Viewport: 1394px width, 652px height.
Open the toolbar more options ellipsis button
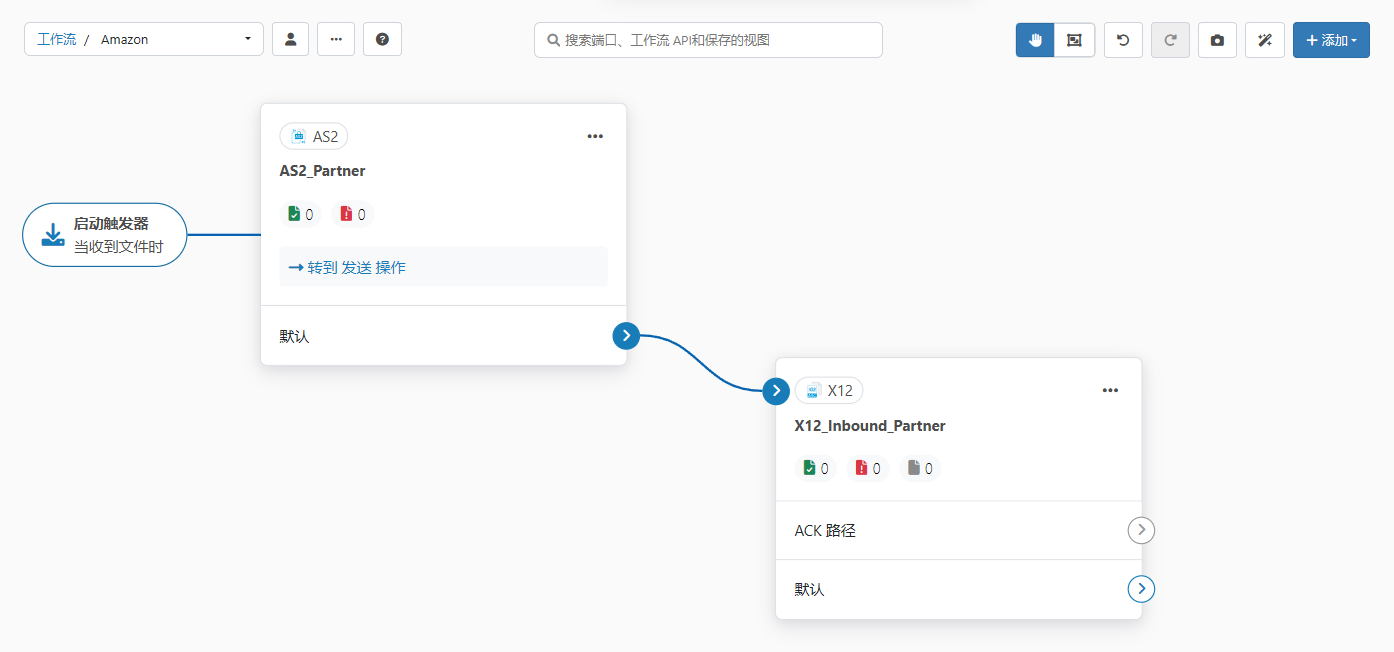click(336, 40)
